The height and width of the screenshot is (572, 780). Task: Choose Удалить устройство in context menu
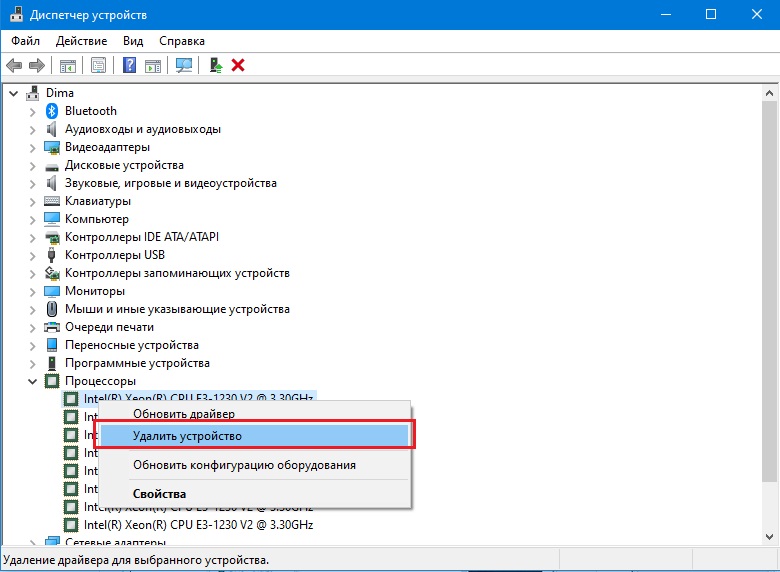255,436
